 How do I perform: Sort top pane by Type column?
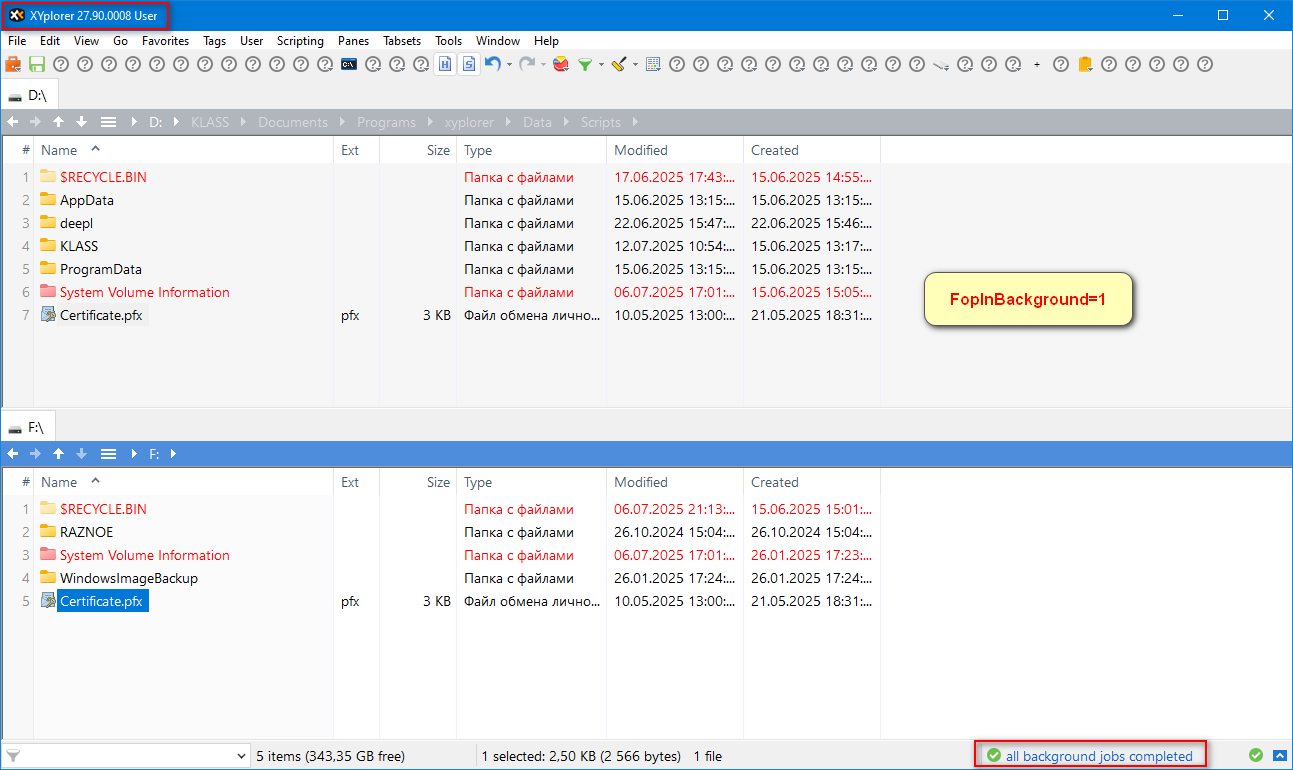coord(531,150)
